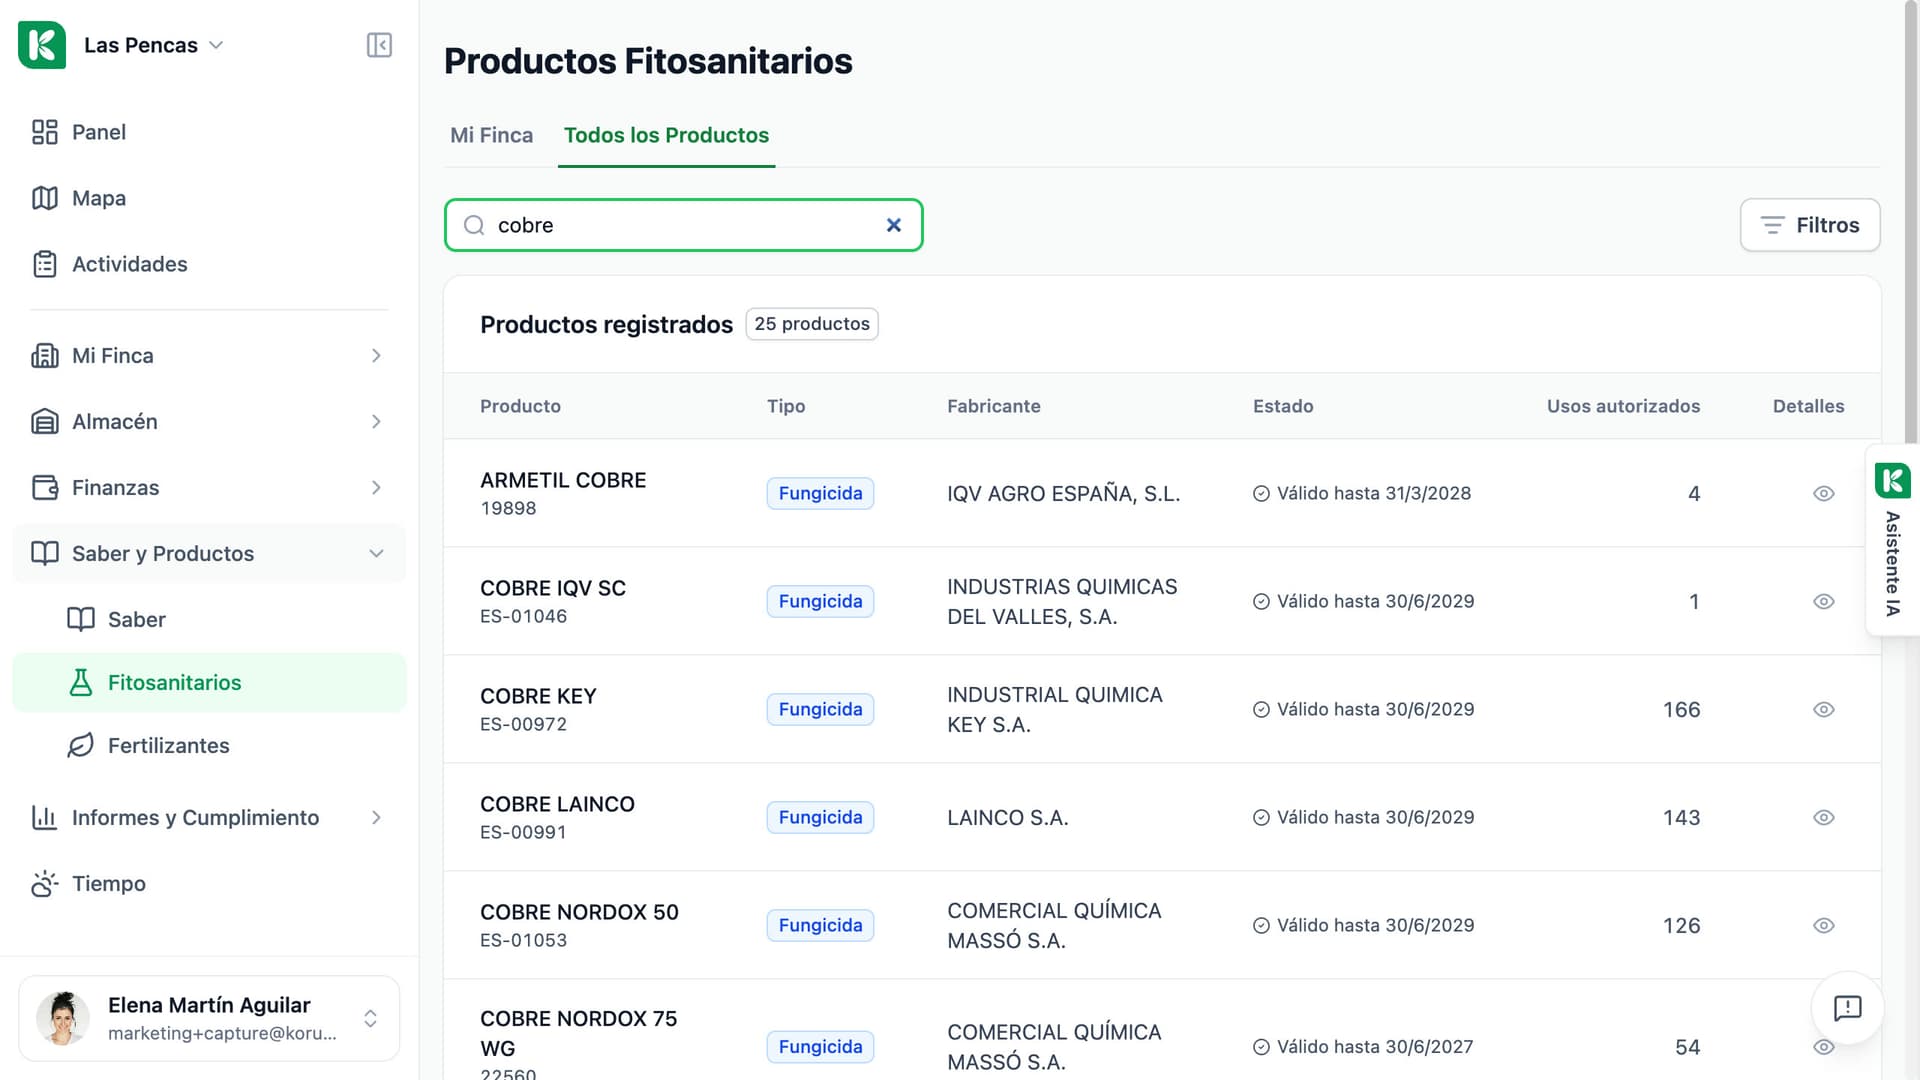Expand Informes y Cumplimiento chevron
The height and width of the screenshot is (1080, 1920).
point(376,818)
